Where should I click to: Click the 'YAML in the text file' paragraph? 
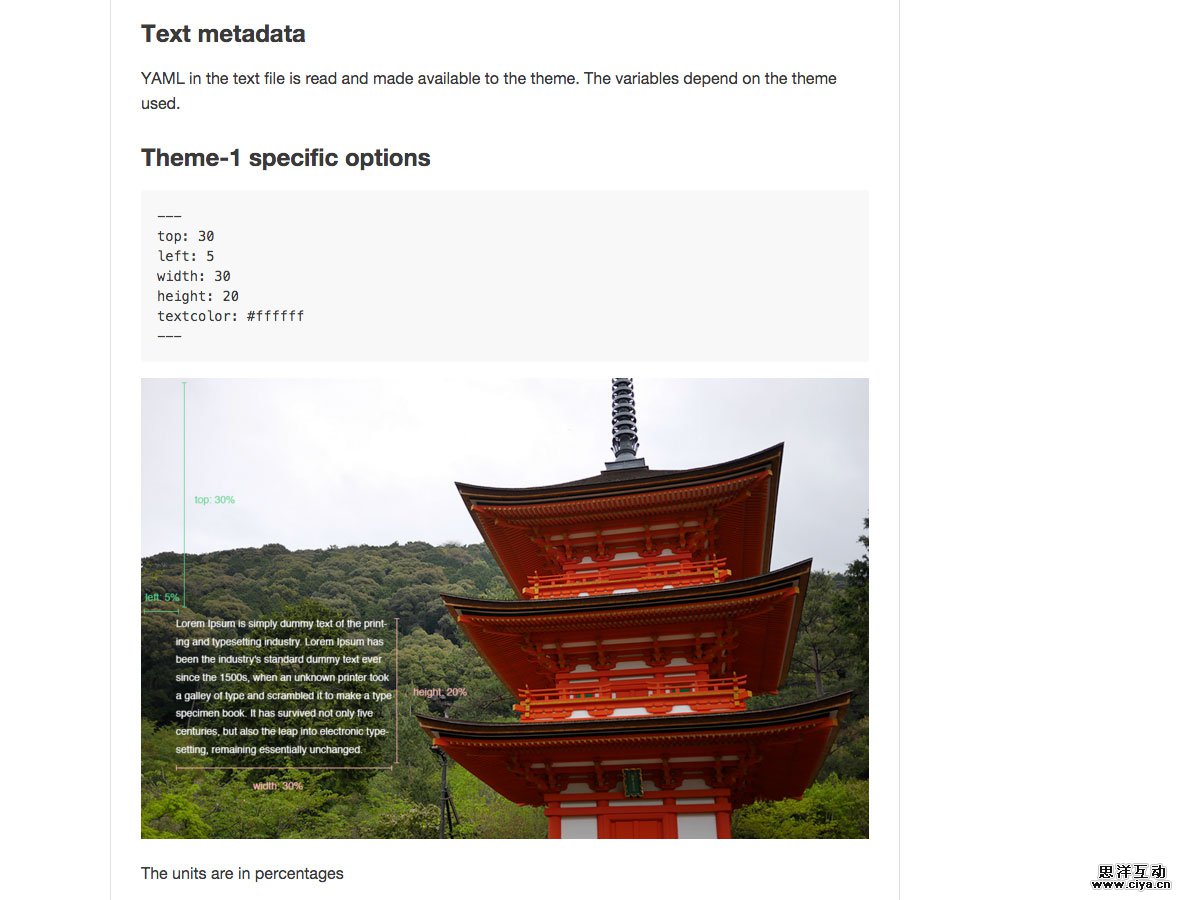pyautogui.click(x=489, y=90)
